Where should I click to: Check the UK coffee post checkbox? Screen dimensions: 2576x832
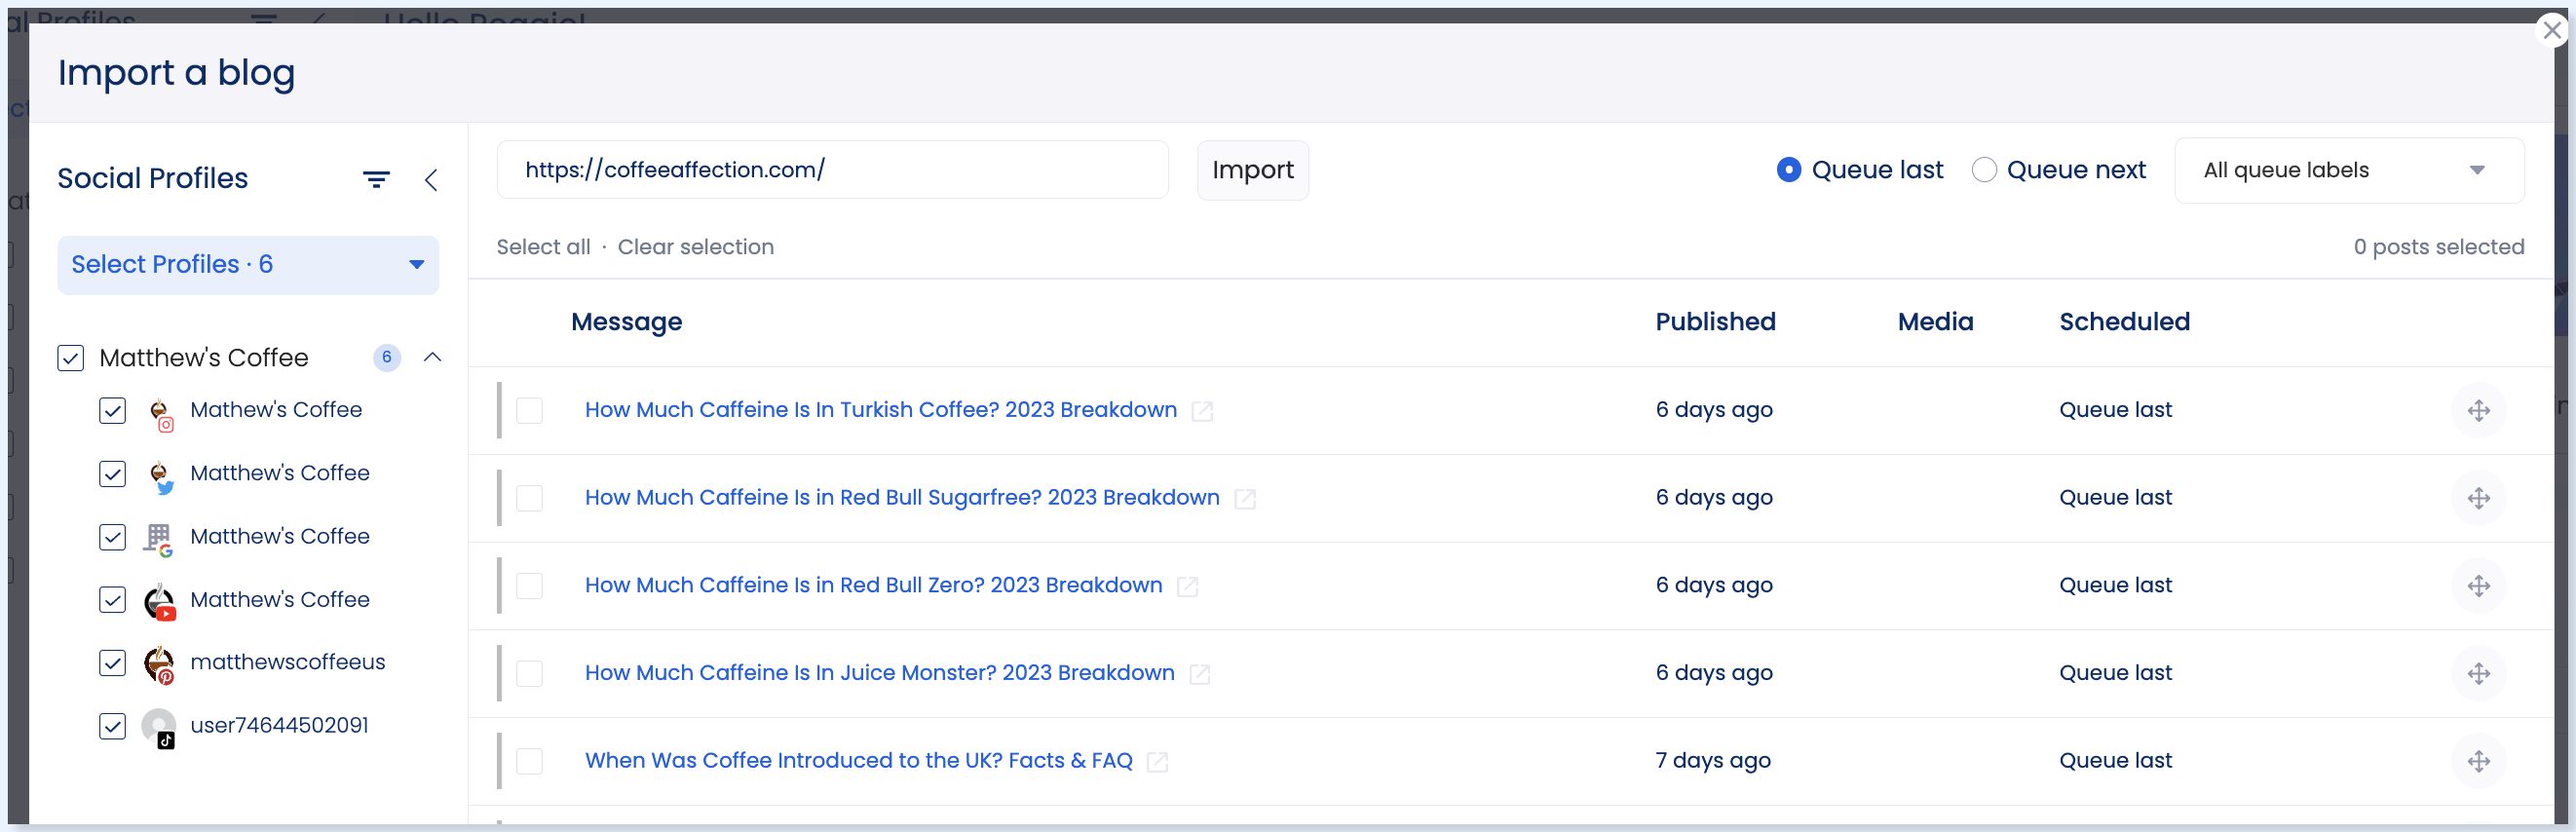(x=530, y=762)
